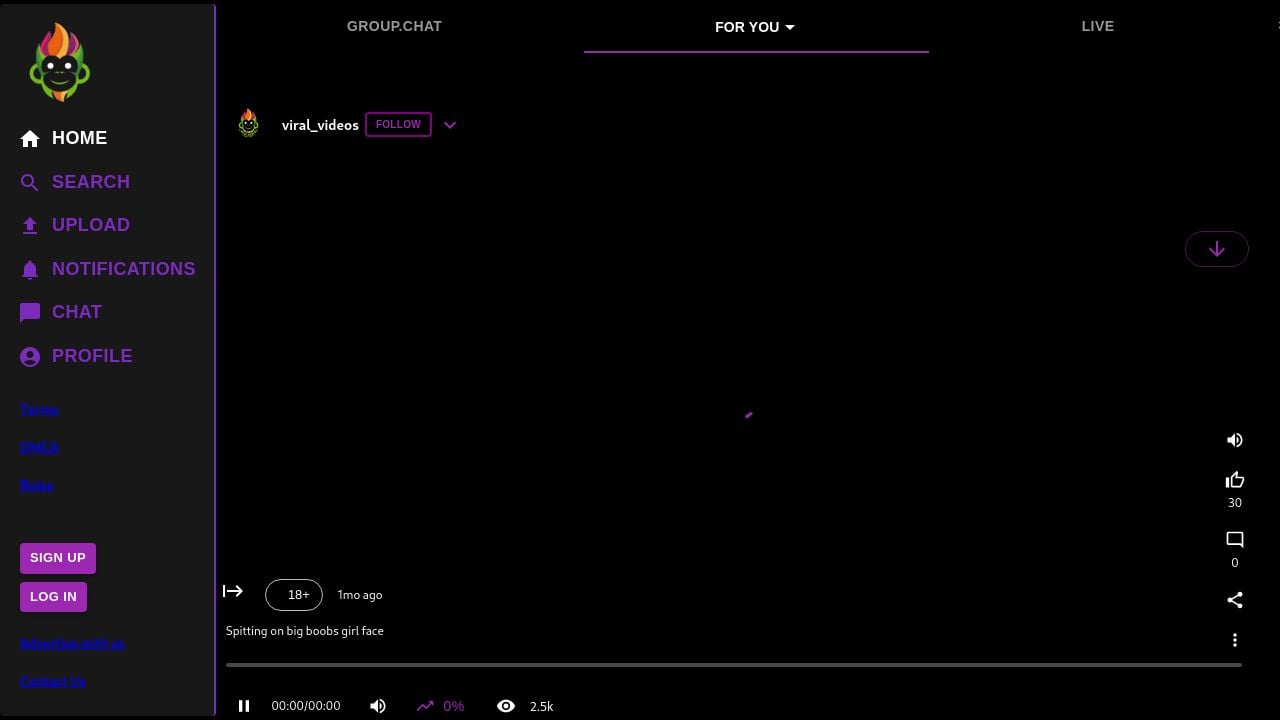1280x720 pixels.
Task: Click the 00:00/00:00 time display
Action: tap(306, 706)
